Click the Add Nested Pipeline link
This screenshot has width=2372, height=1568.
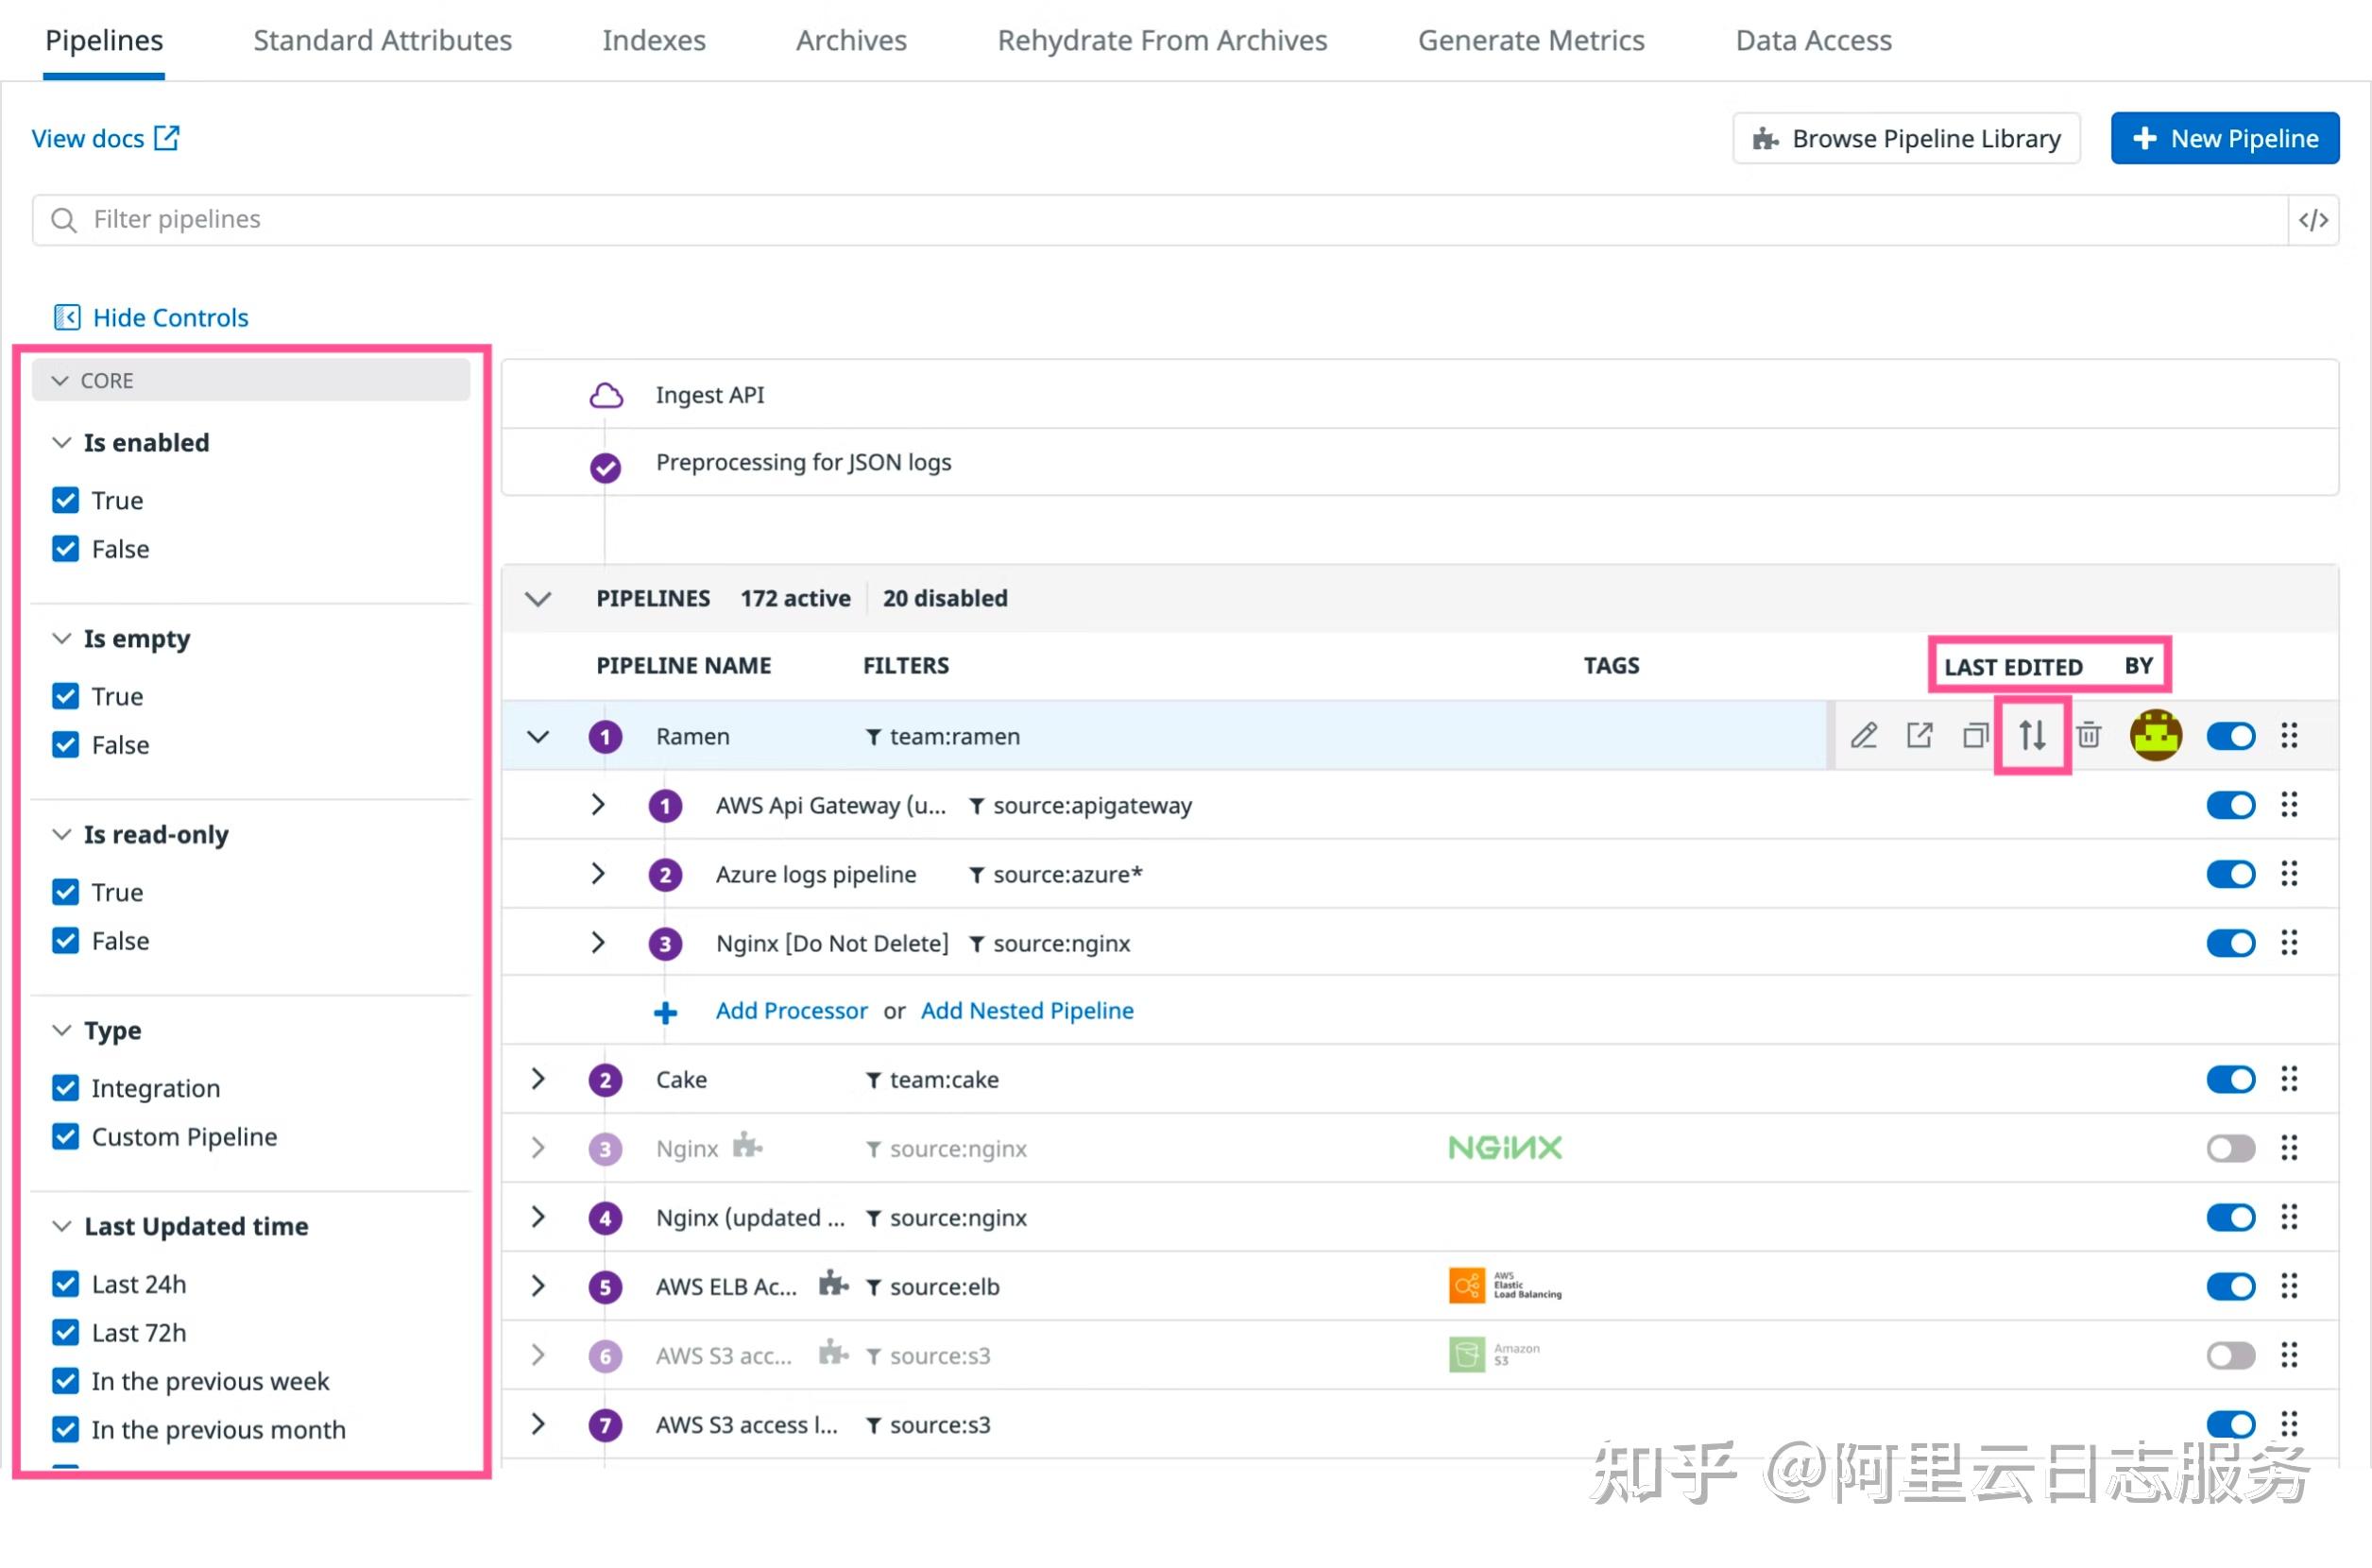pos(1026,1011)
